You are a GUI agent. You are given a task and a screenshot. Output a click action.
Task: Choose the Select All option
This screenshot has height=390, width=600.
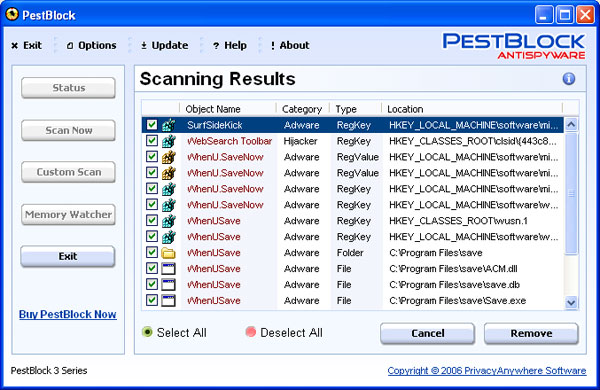174,332
